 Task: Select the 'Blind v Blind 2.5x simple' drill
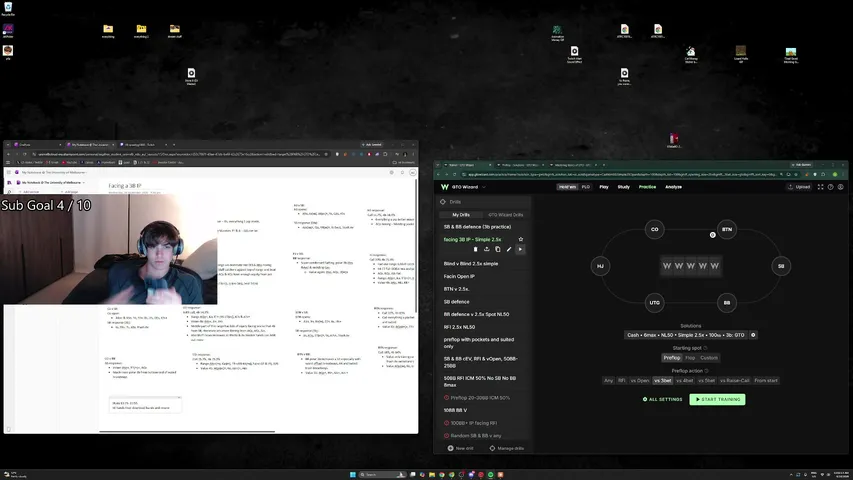click(x=471, y=263)
